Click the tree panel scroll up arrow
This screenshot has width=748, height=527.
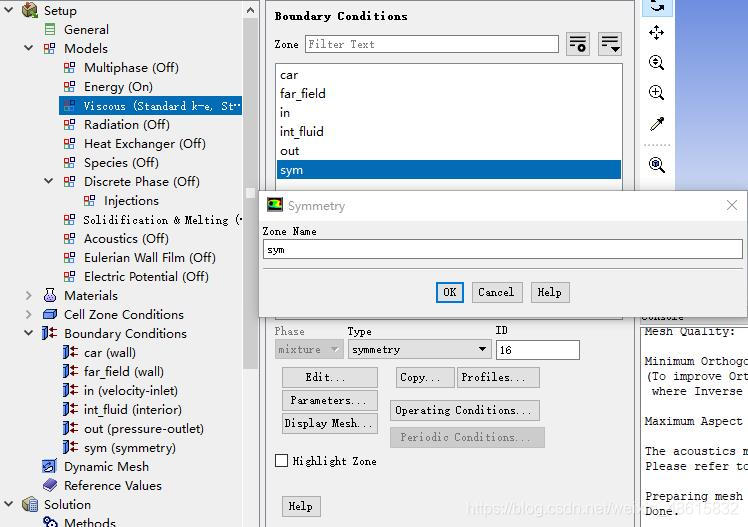(x=250, y=10)
